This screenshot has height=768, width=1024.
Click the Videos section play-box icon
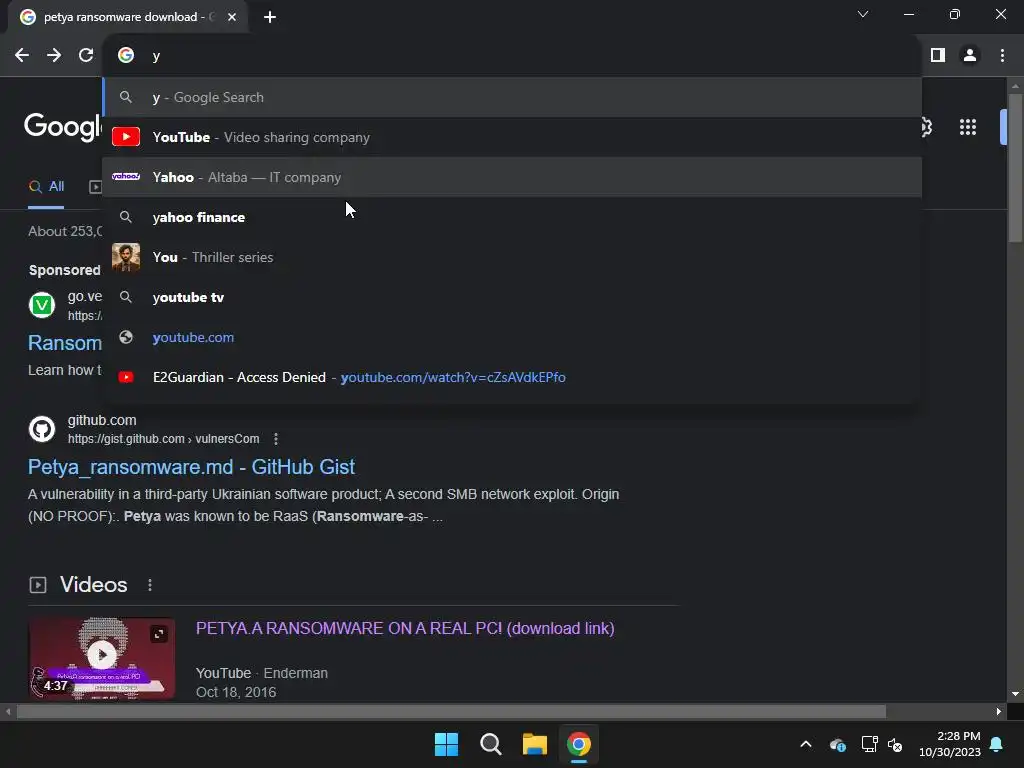[x=38, y=584]
